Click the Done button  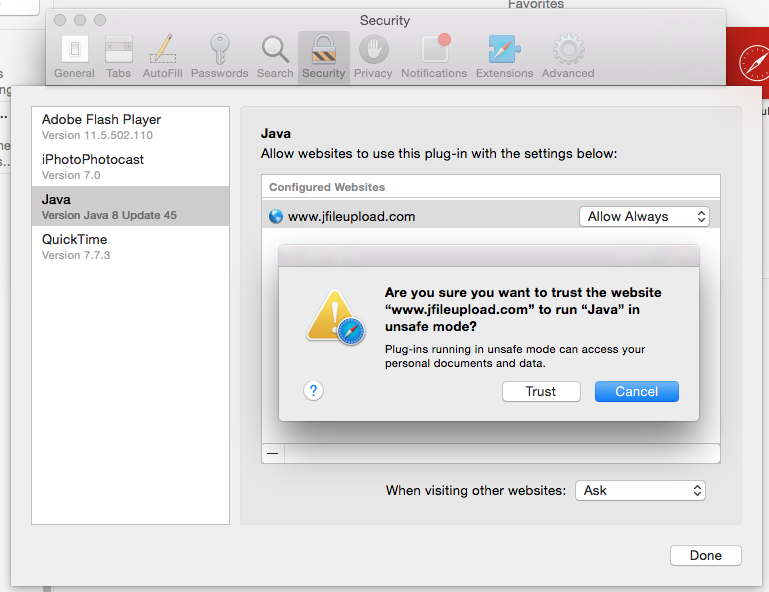pyautogui.click(x=705, y=556)
